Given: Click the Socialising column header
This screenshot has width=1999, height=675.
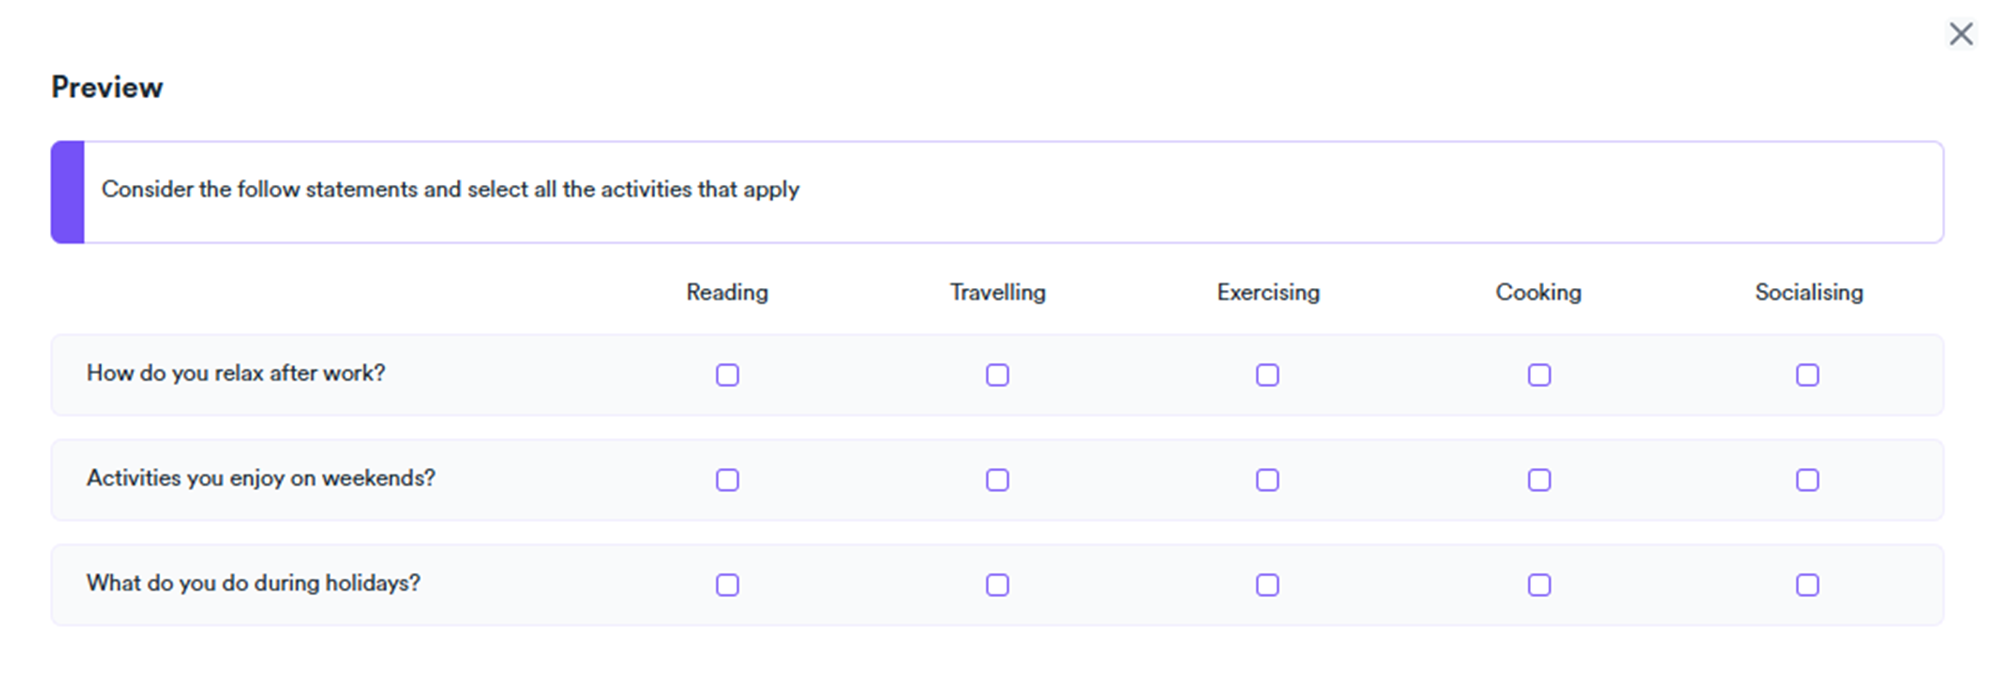Looking at the screenshot, I should tap(1808, 292).
